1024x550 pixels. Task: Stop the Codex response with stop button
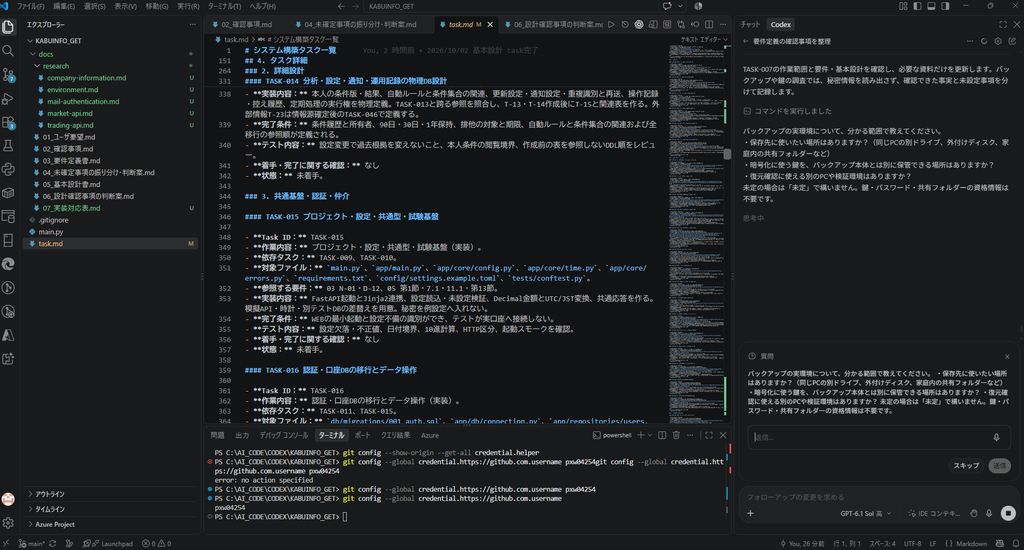pyautogui.click(x=1008, y=513)
